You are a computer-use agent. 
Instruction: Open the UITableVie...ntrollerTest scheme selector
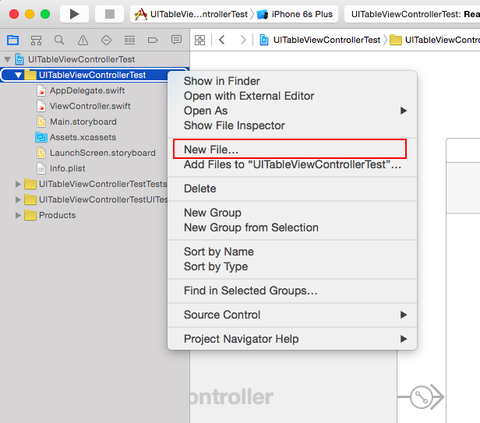[191, 14]
